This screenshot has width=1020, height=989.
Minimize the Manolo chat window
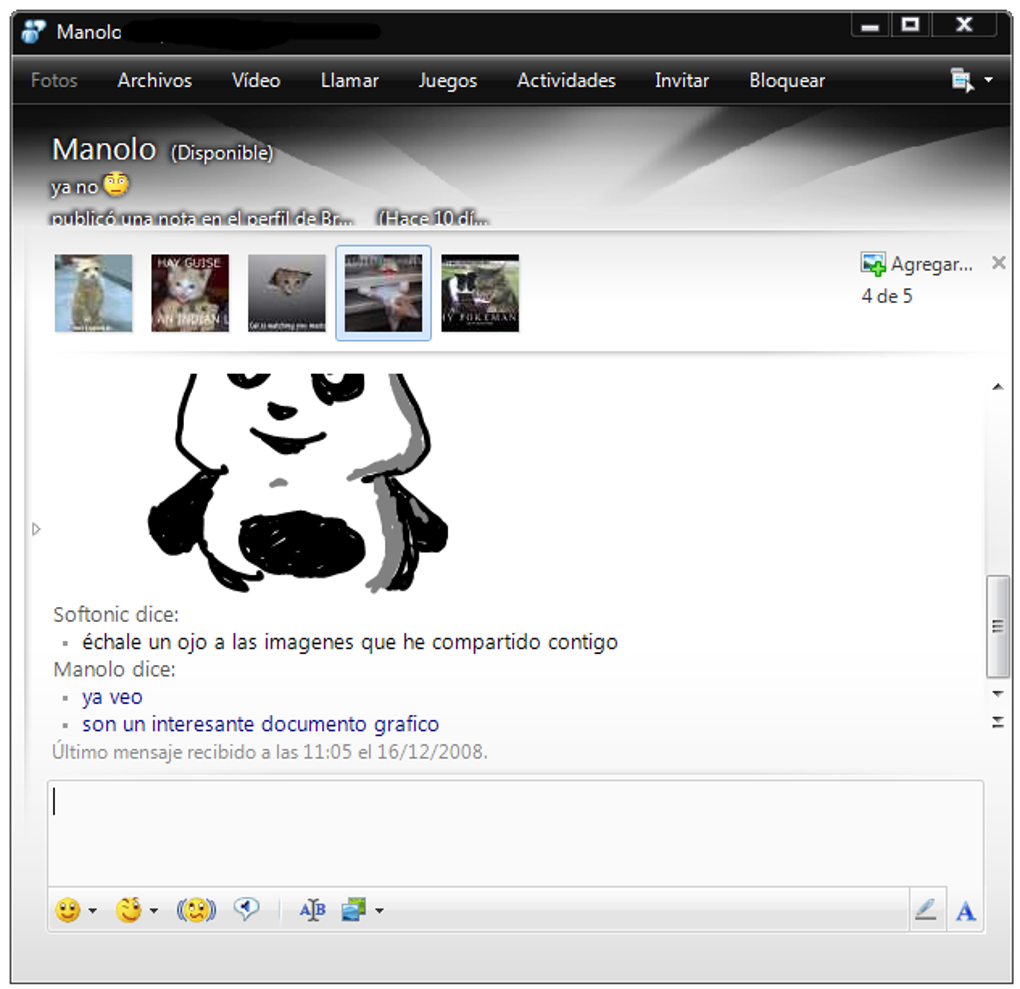point(870,26)
